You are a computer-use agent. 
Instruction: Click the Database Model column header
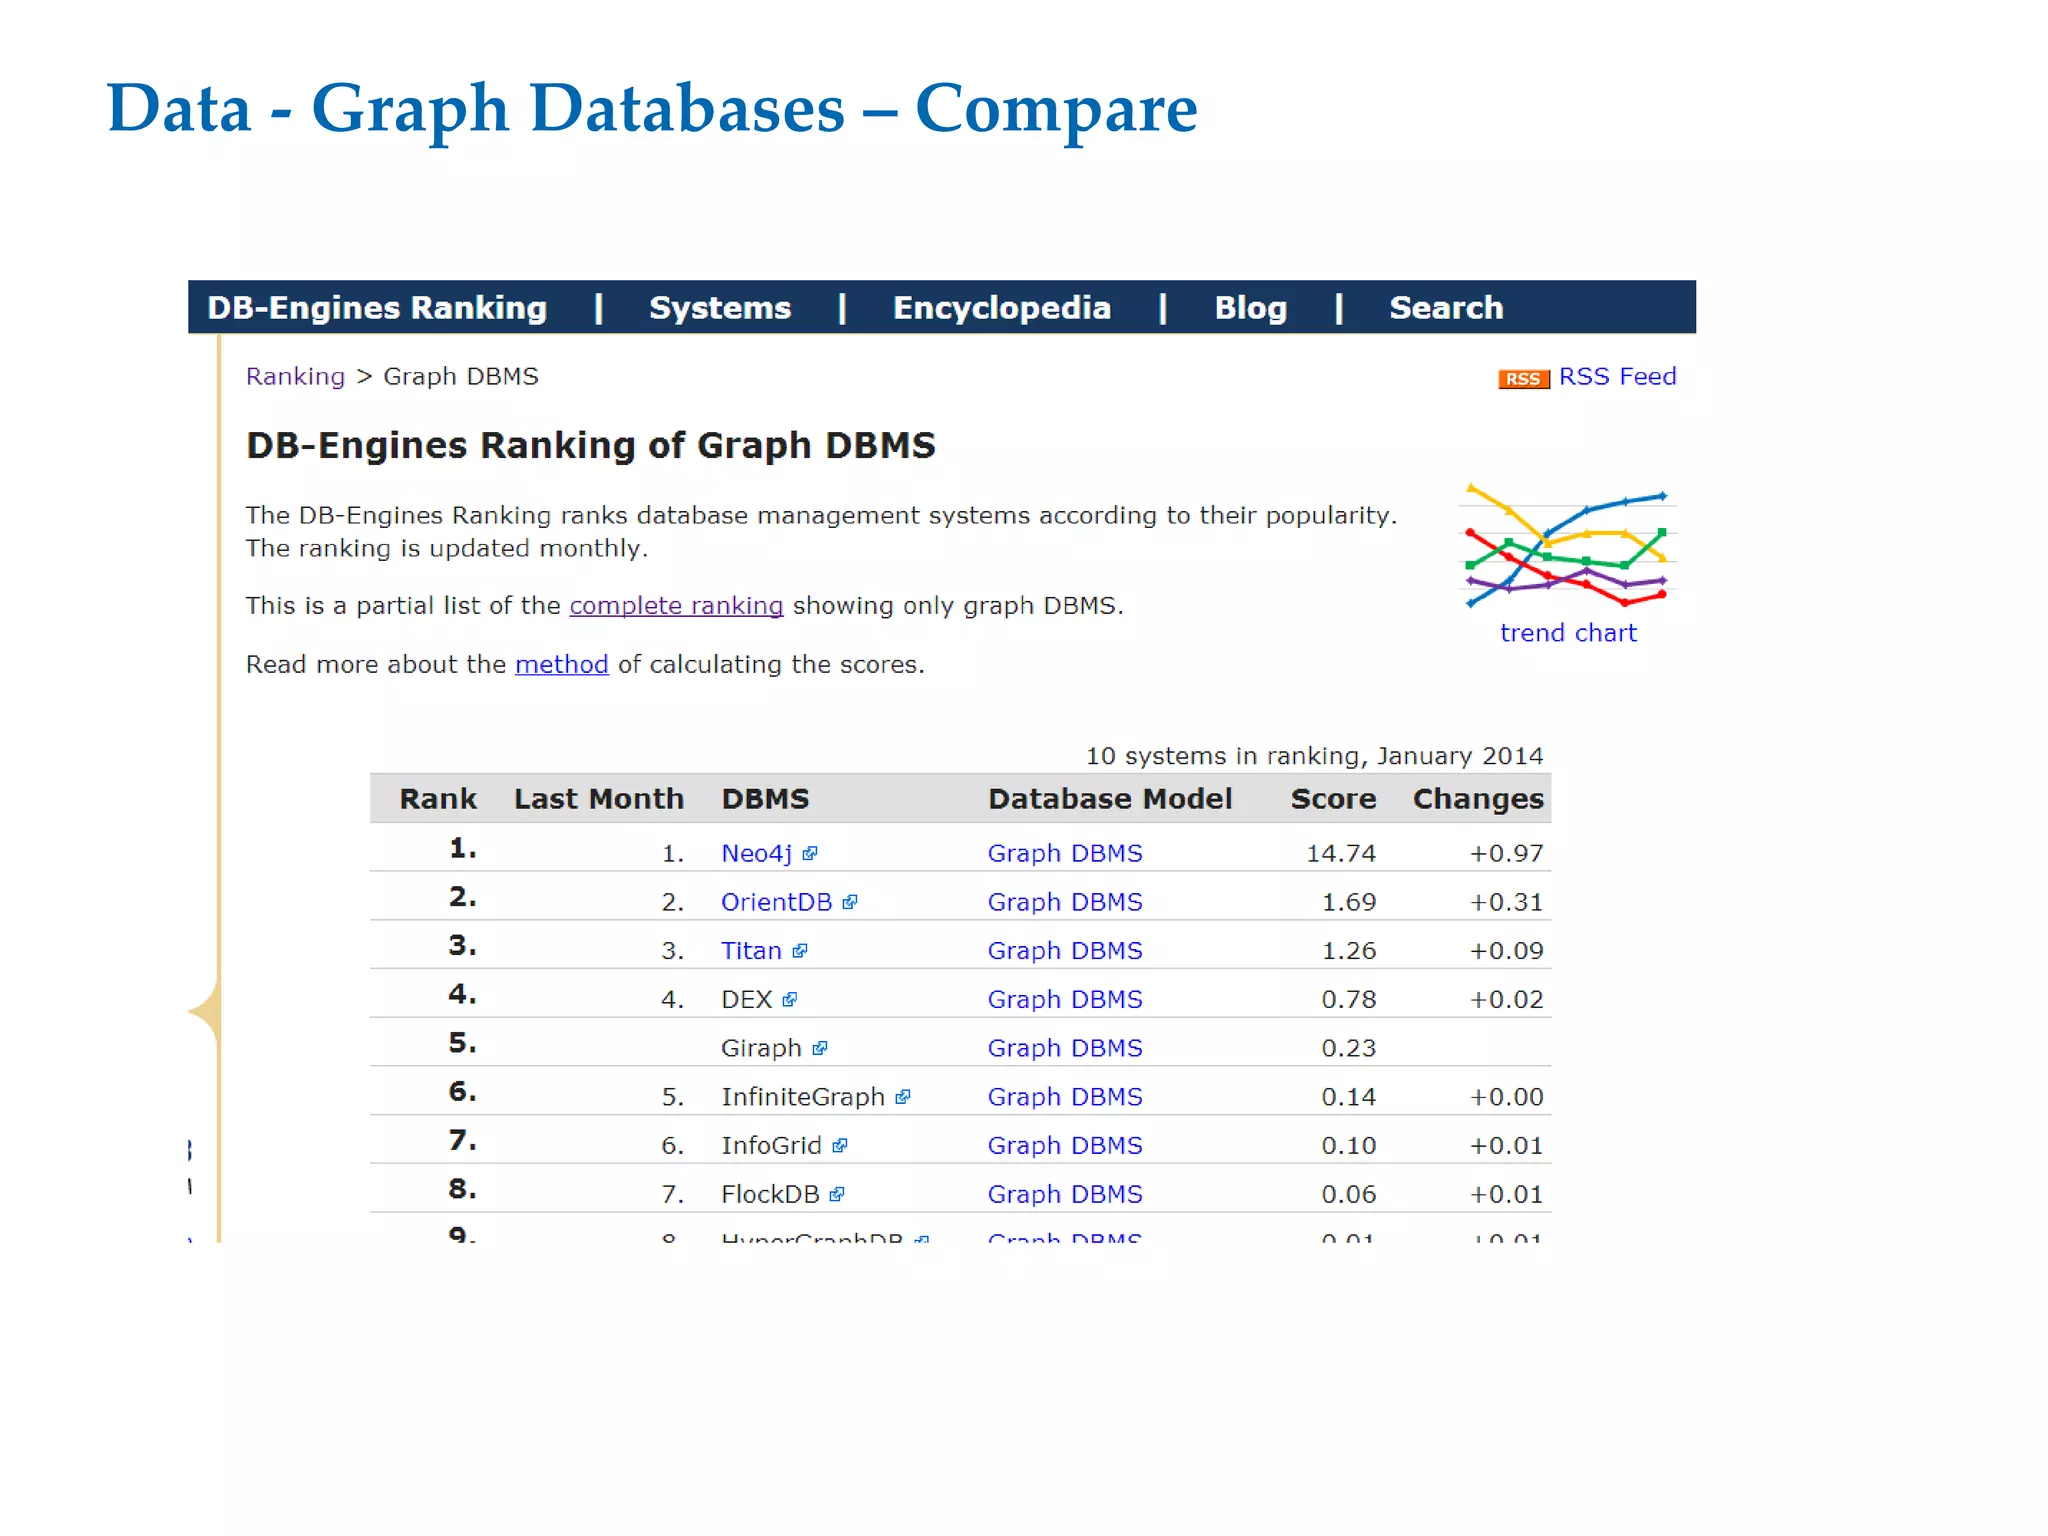pyautogui.click(x=1110, y=799)
